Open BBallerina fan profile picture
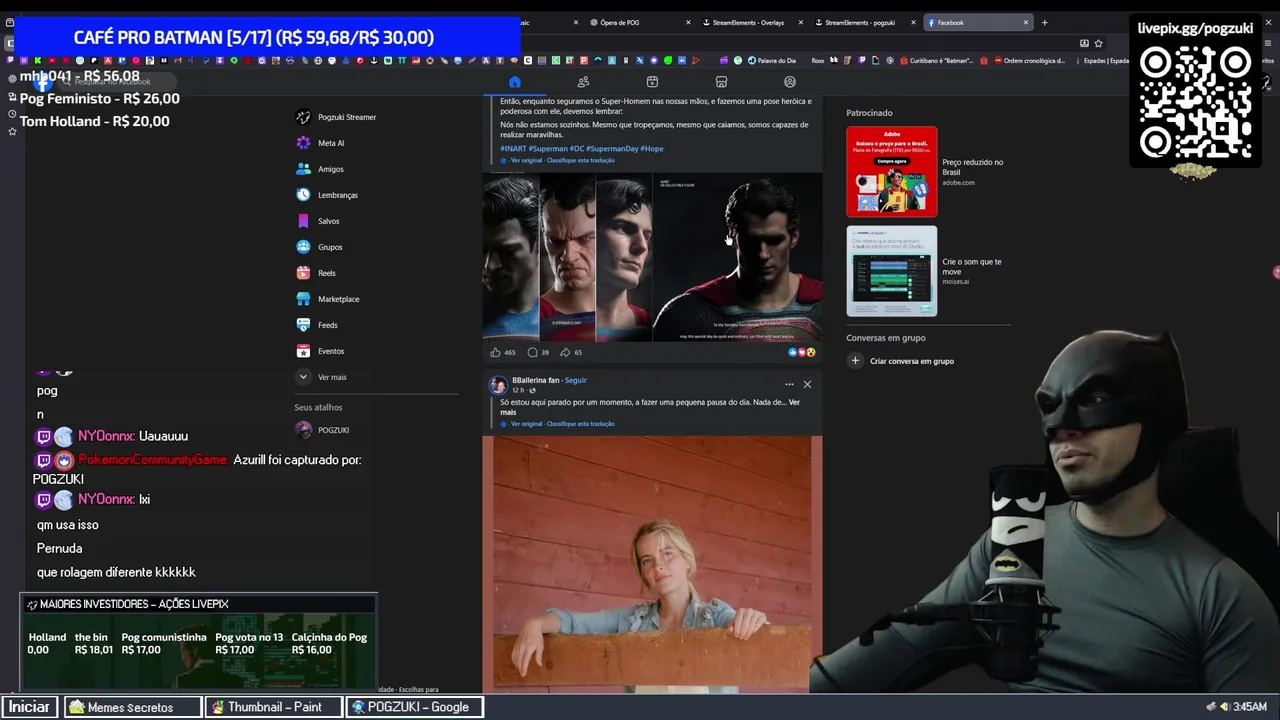The image size is (1280, 720). point(498,385)
